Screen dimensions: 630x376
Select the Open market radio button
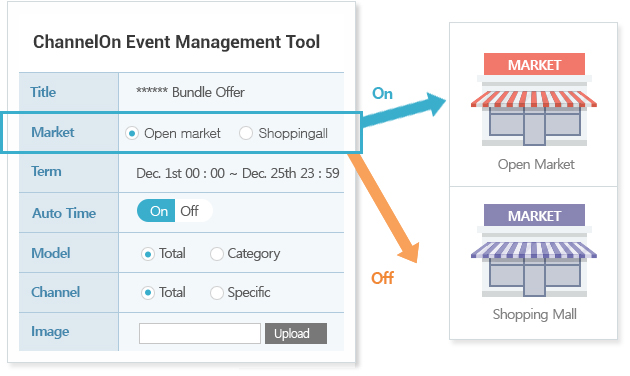132,133
